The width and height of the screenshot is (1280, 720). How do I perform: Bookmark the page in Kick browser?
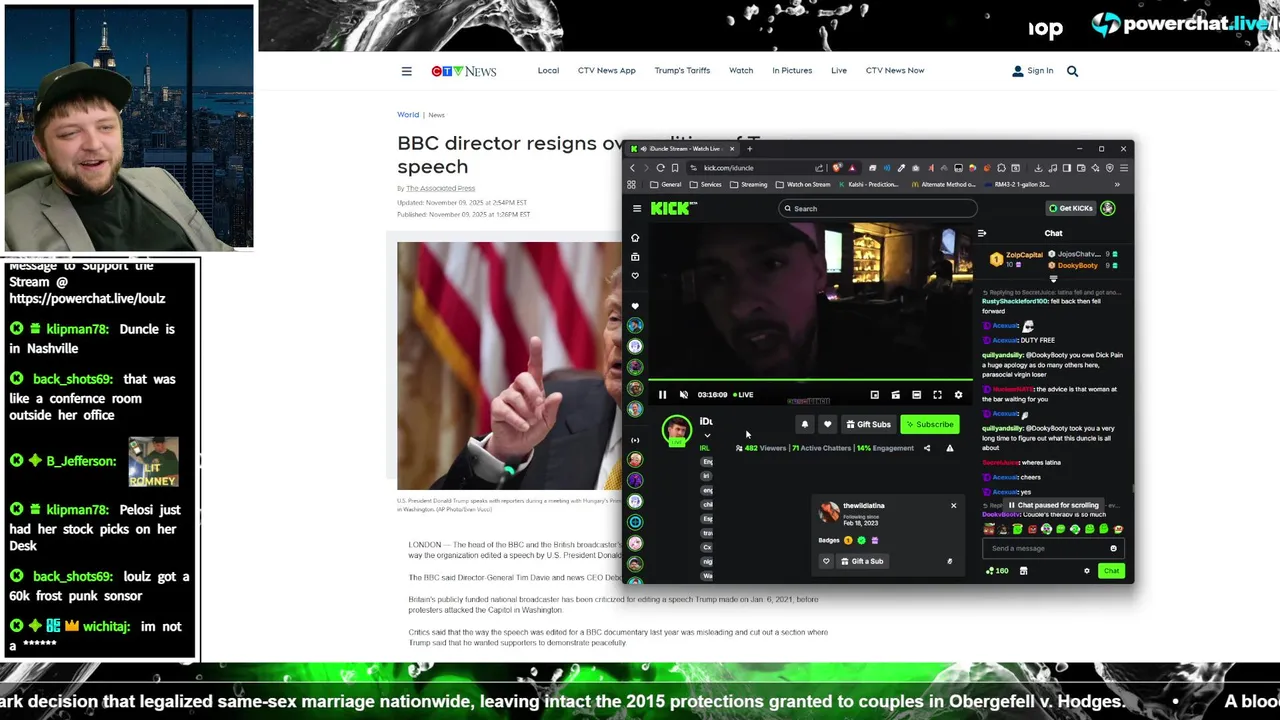[x=675, y=168]
